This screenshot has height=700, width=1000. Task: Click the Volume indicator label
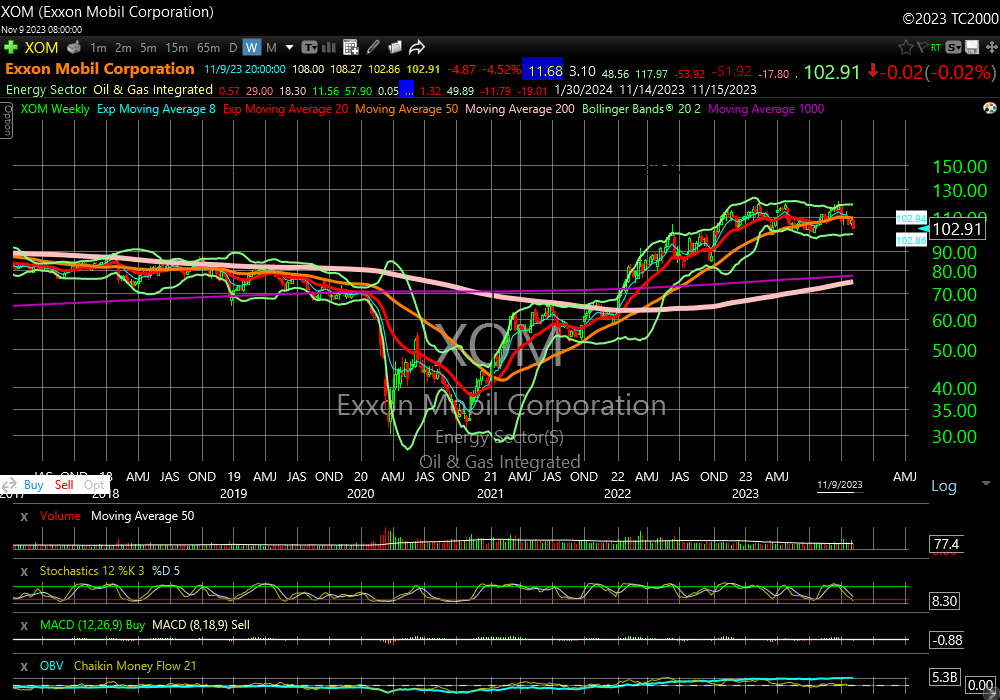click(60, 516)
